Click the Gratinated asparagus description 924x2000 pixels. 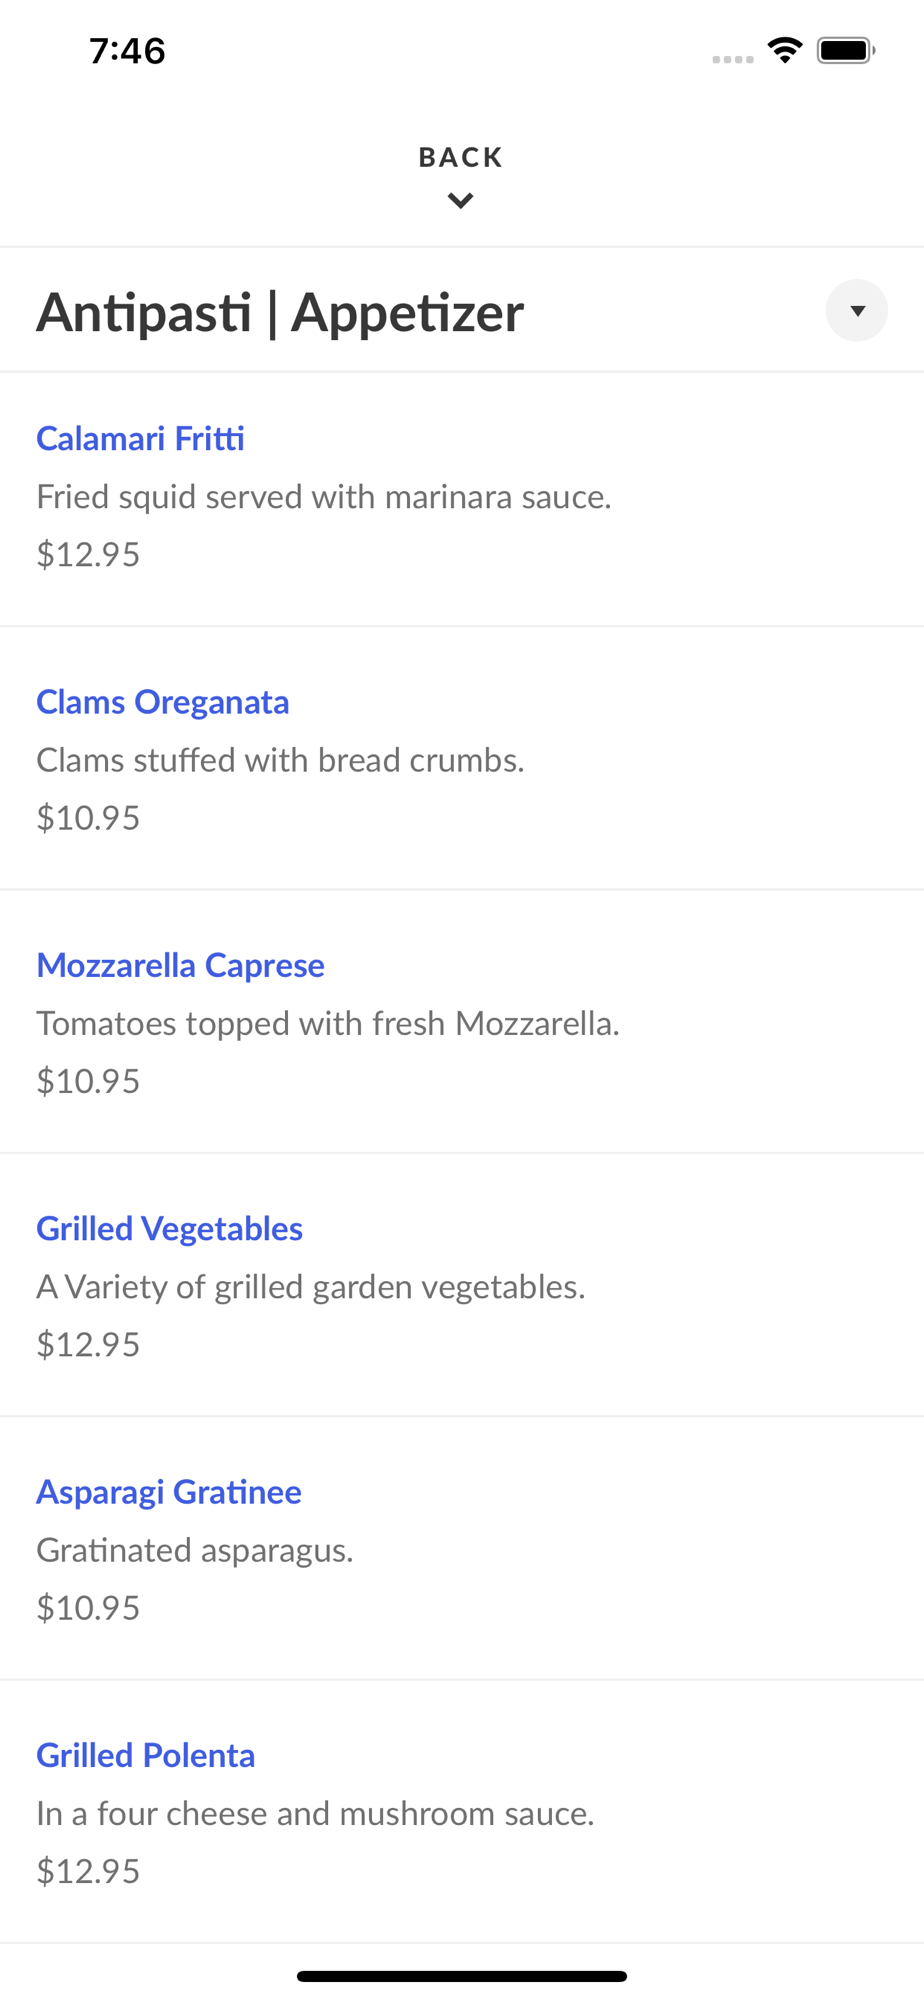[195, 1550]
